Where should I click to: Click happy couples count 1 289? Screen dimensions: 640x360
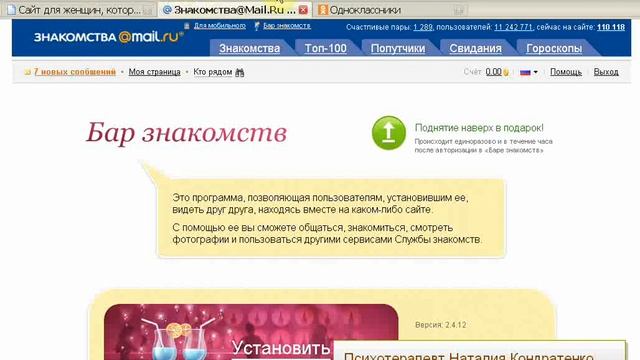point(422,27)
